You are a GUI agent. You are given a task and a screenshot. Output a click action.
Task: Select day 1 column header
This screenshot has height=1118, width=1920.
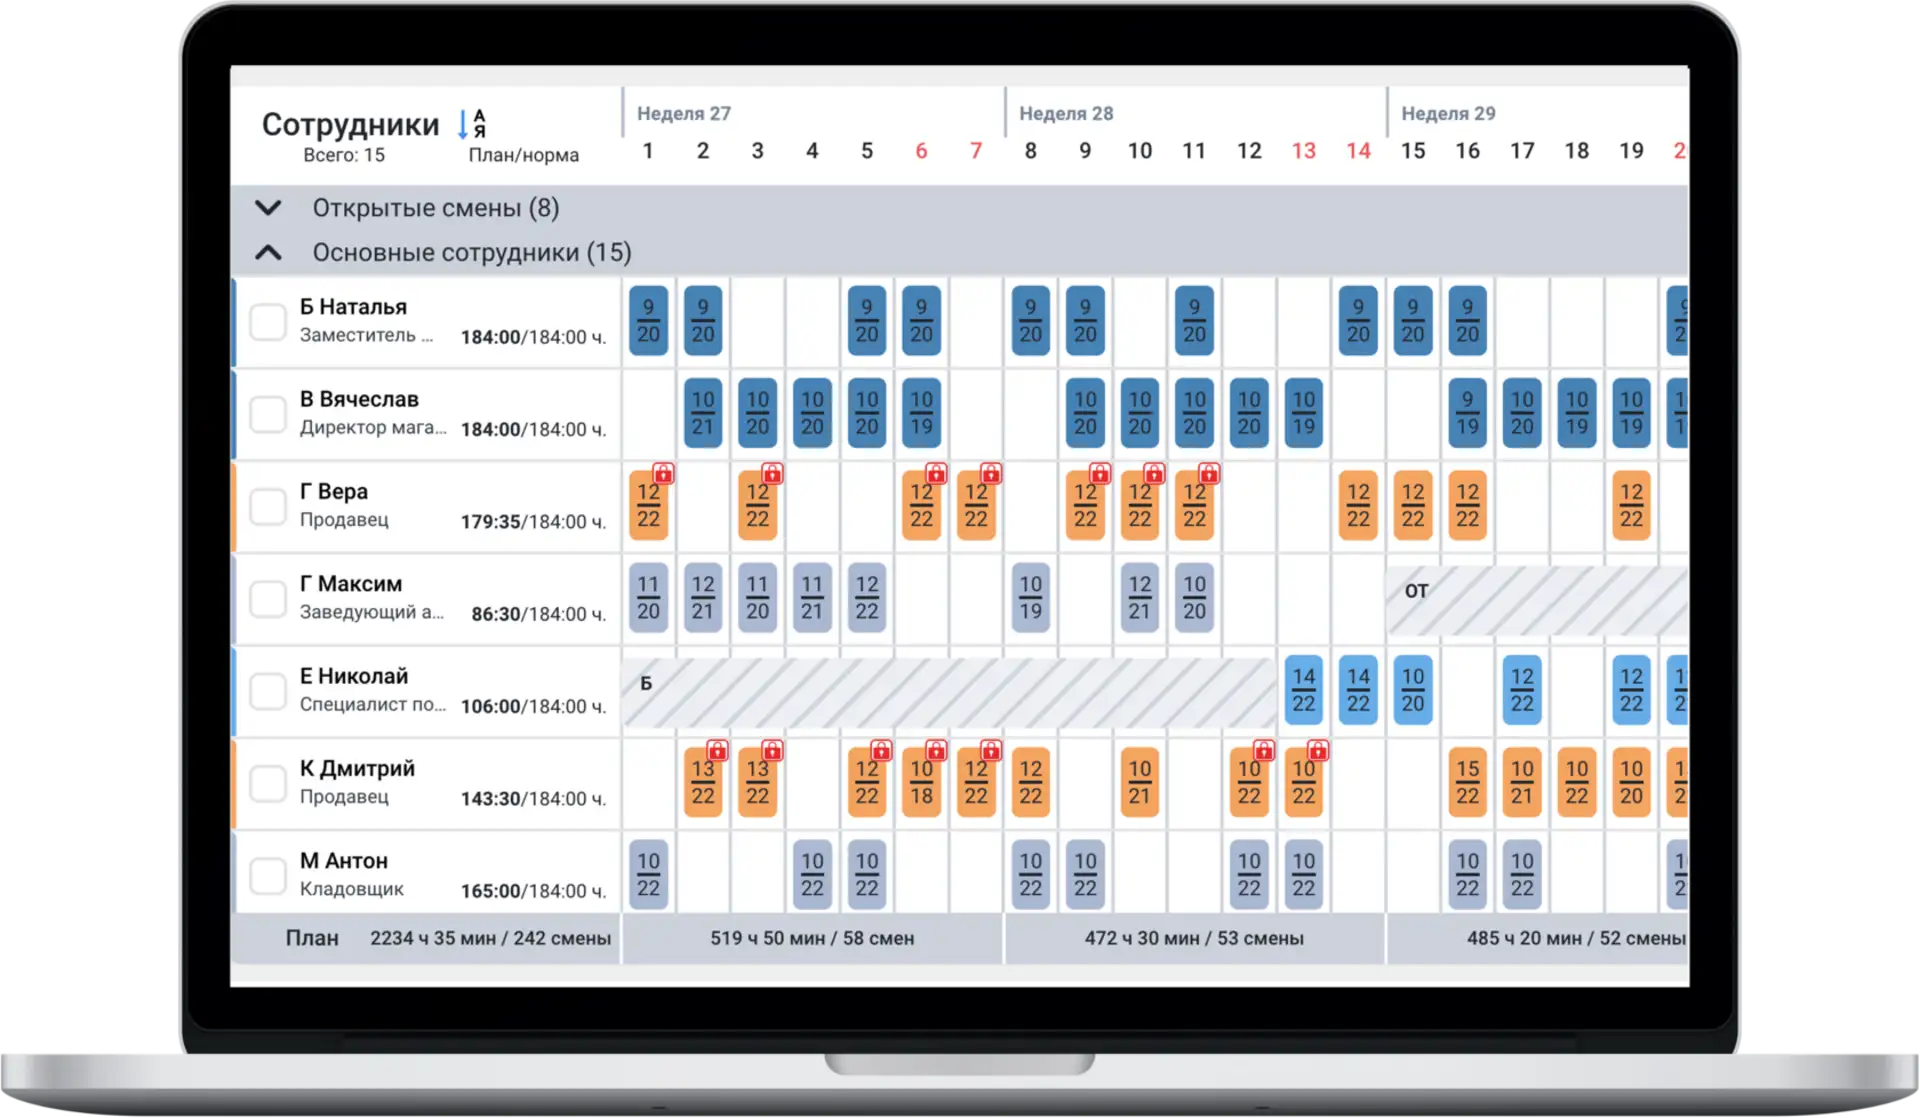(x=648, y=151)
